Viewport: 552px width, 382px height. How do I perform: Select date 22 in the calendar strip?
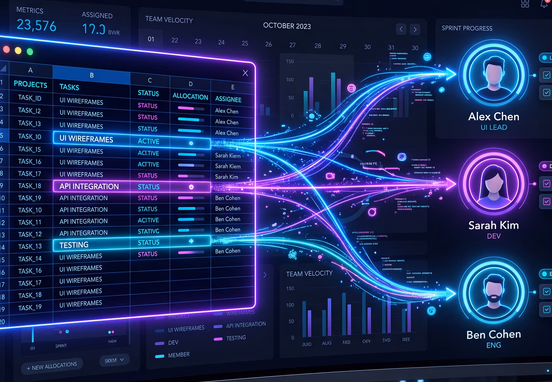point(175,40)
